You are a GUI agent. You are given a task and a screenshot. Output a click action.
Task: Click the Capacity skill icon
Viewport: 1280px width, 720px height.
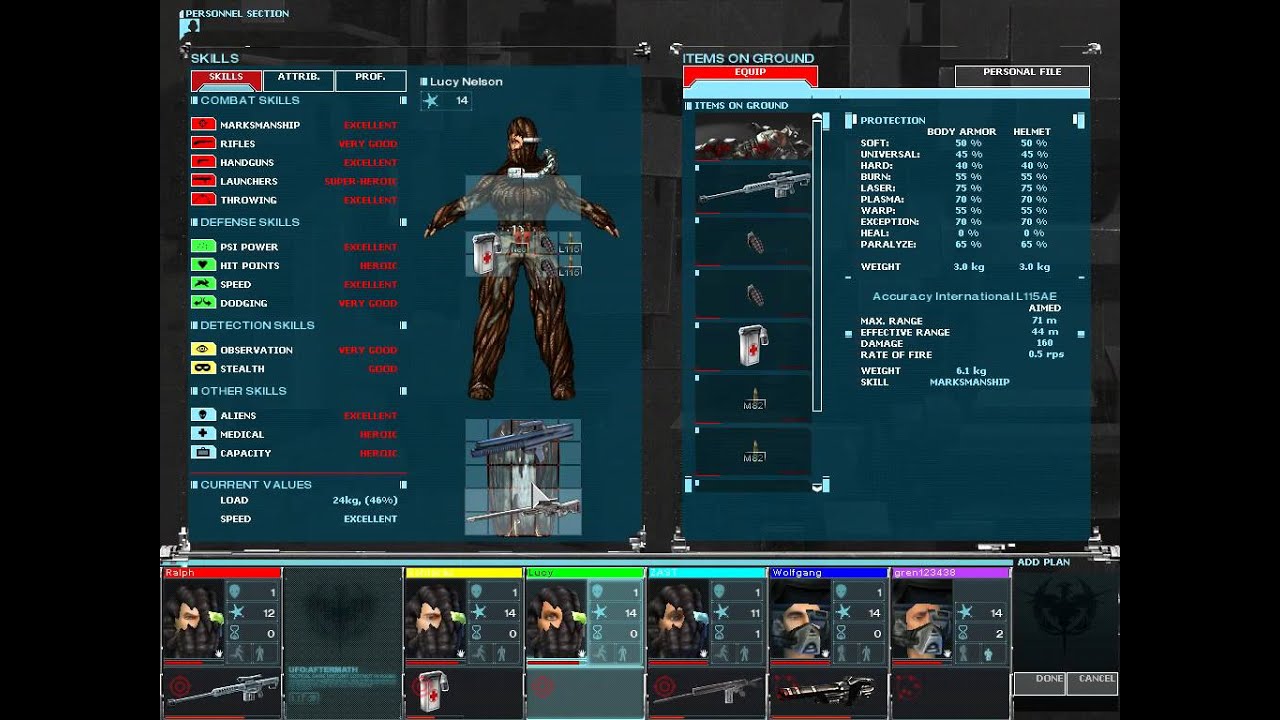coord(203,453)
